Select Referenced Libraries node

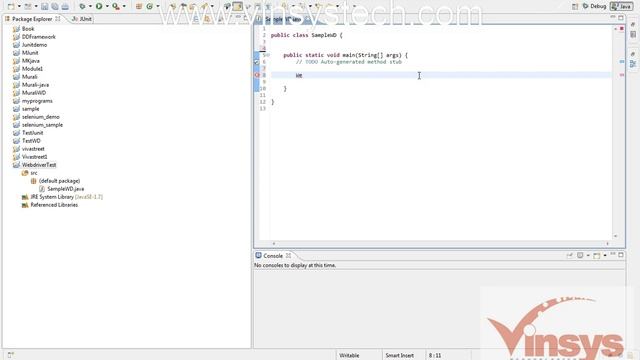[x=54, y=205]
